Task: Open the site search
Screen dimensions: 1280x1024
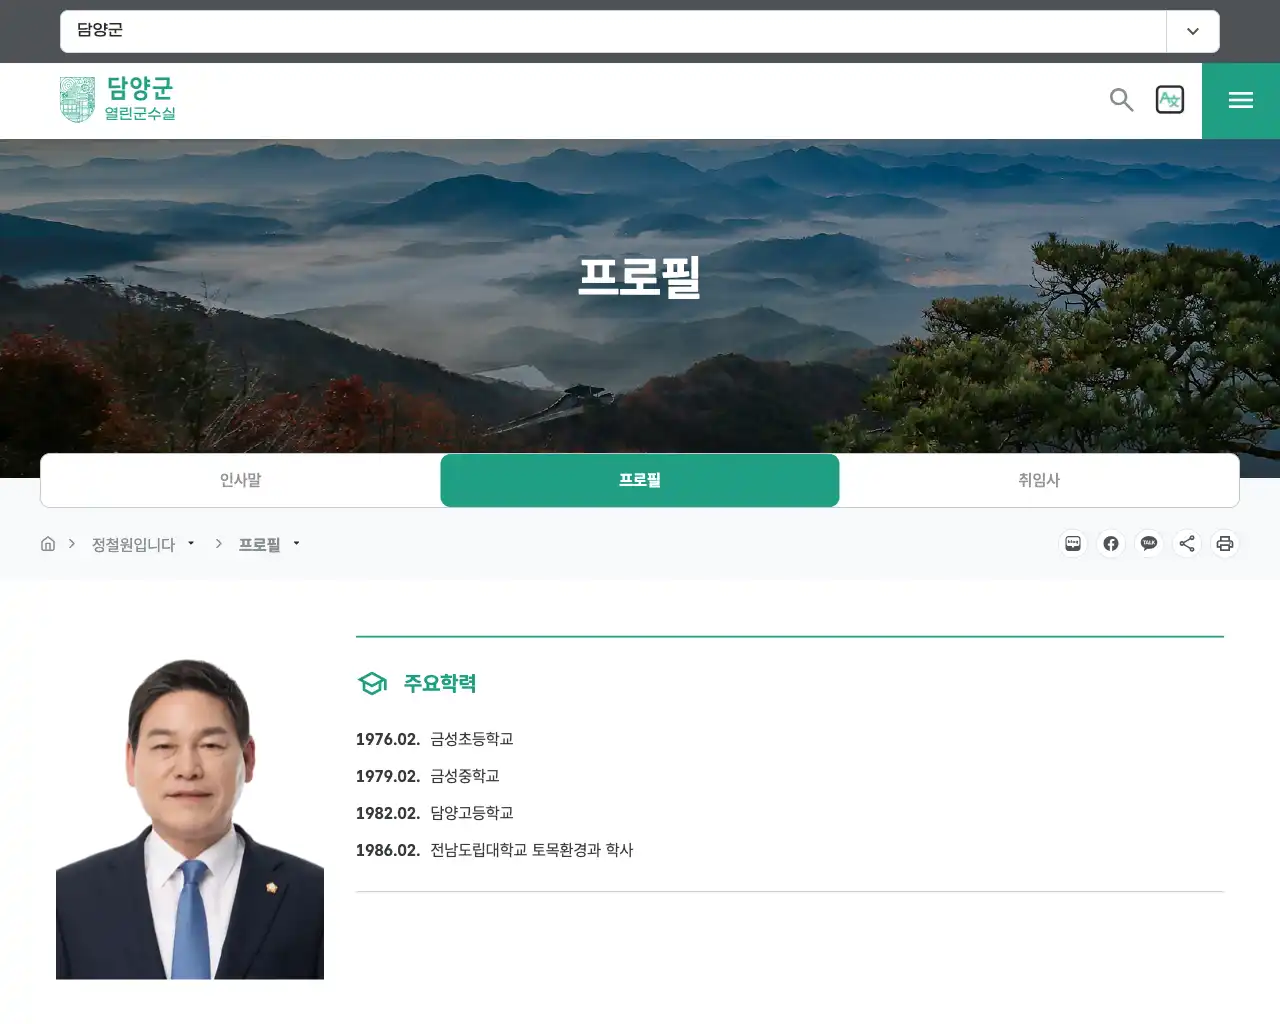Action: [x=1120, y=100]
